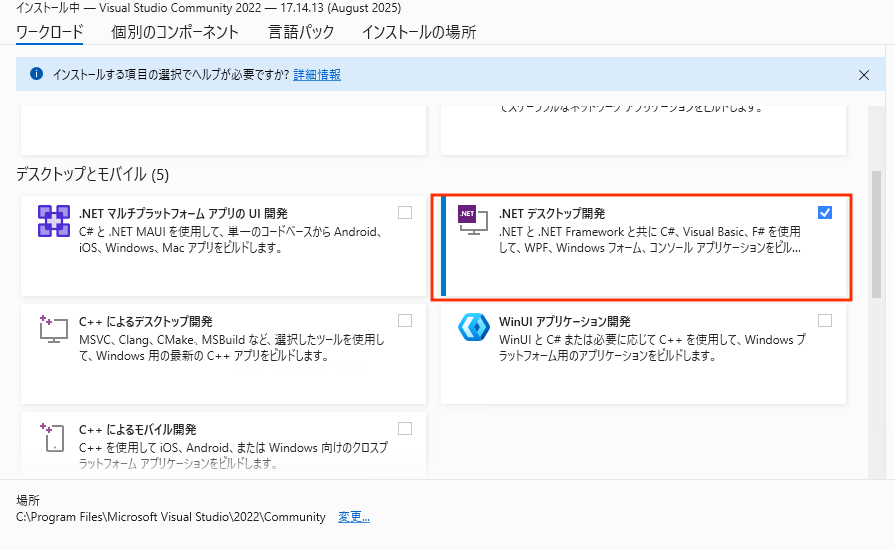Screen dimensions: 895x550
Task: Click the C++ desktop development icon
Action: (x=53, y=329)
